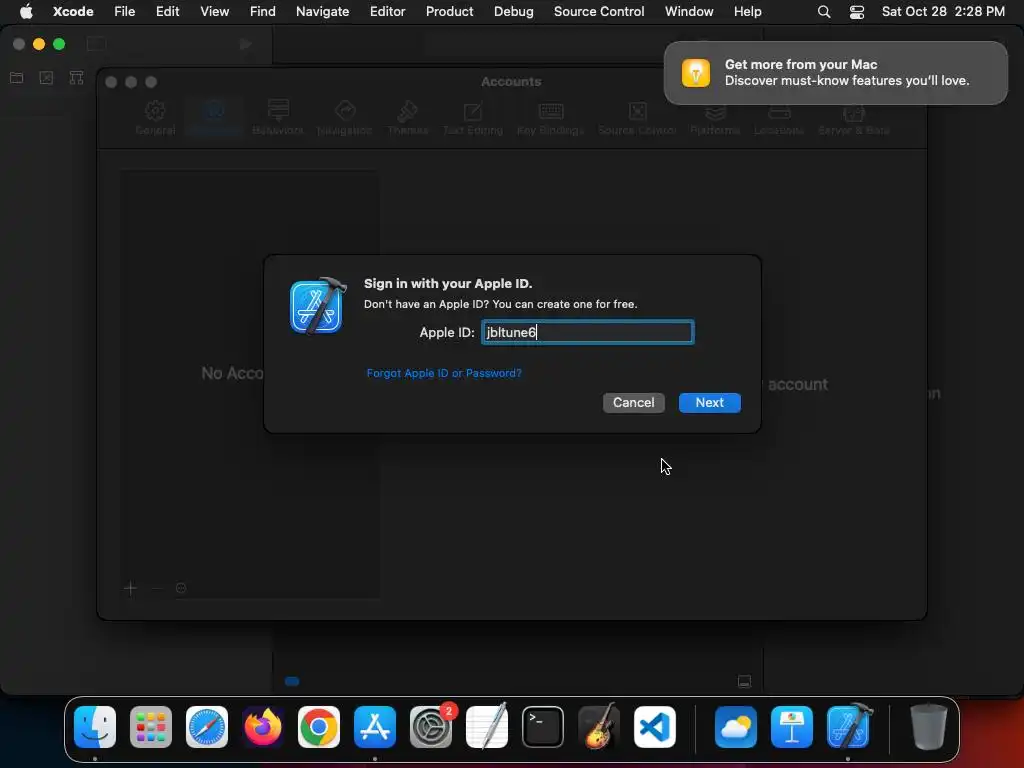1024x768 pixels.
Task: Open the Edit menu
Action: tap(167, 11)
